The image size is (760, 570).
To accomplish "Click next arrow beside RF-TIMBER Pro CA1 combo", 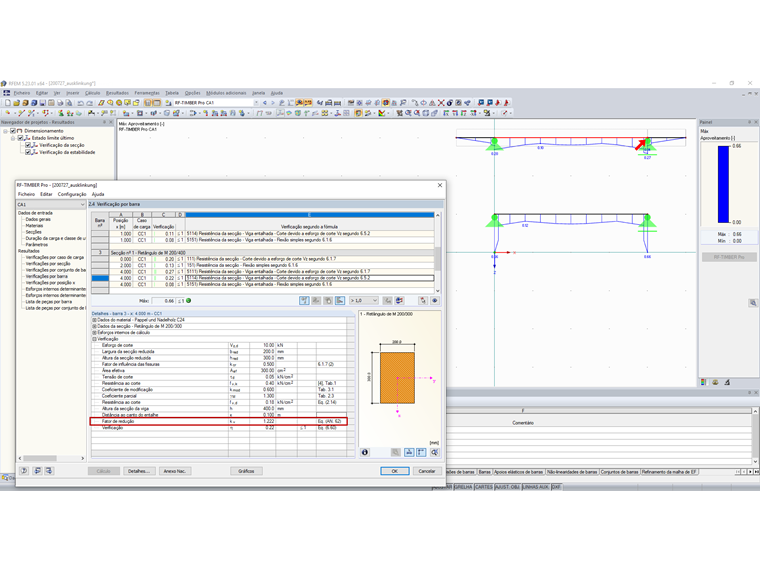I will point(273,103).
